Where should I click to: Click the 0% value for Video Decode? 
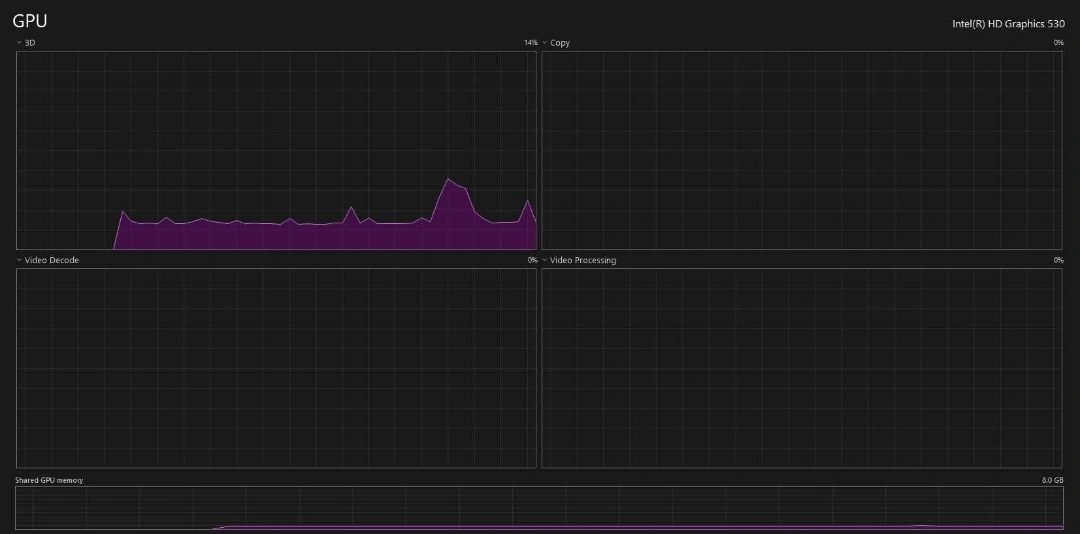click(x=532, y=260)
